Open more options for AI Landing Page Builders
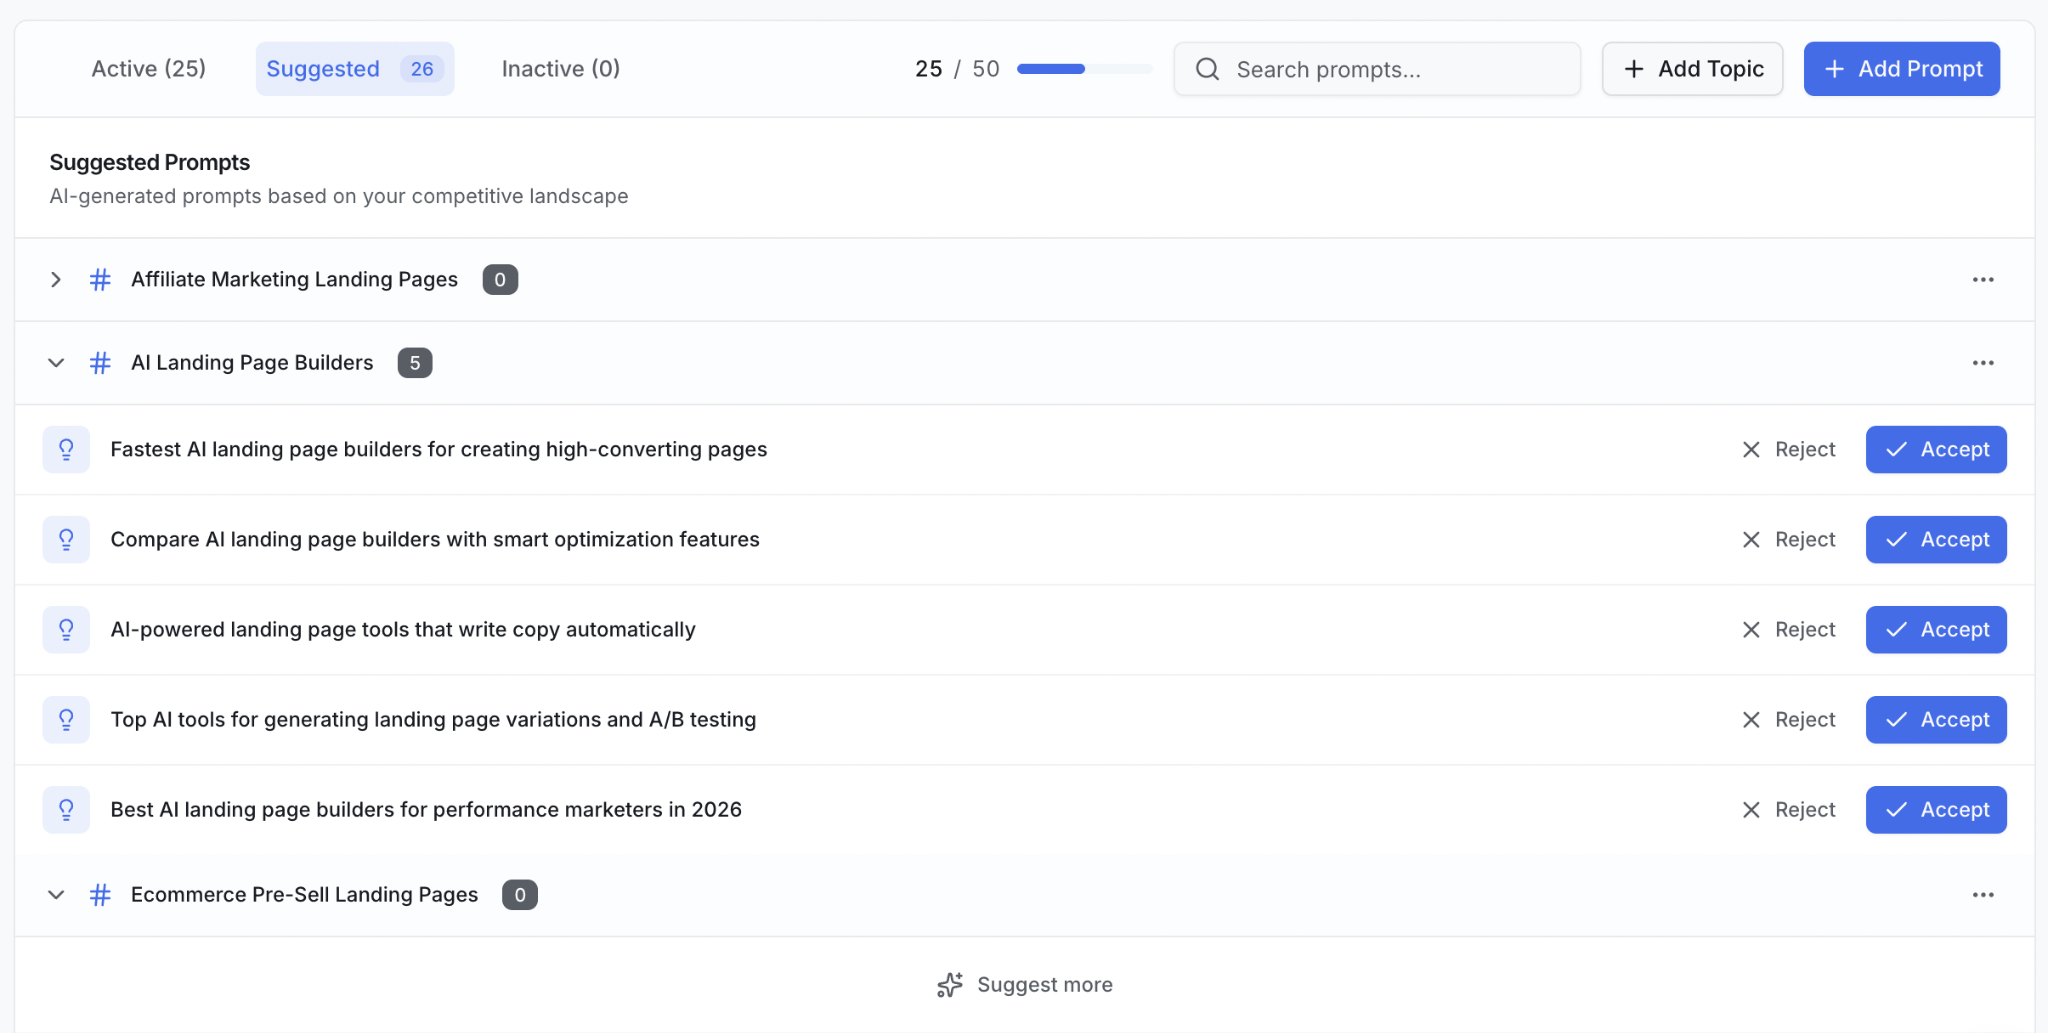This screenshot has height=1033, width=2048. click(x=1983, y=363)
